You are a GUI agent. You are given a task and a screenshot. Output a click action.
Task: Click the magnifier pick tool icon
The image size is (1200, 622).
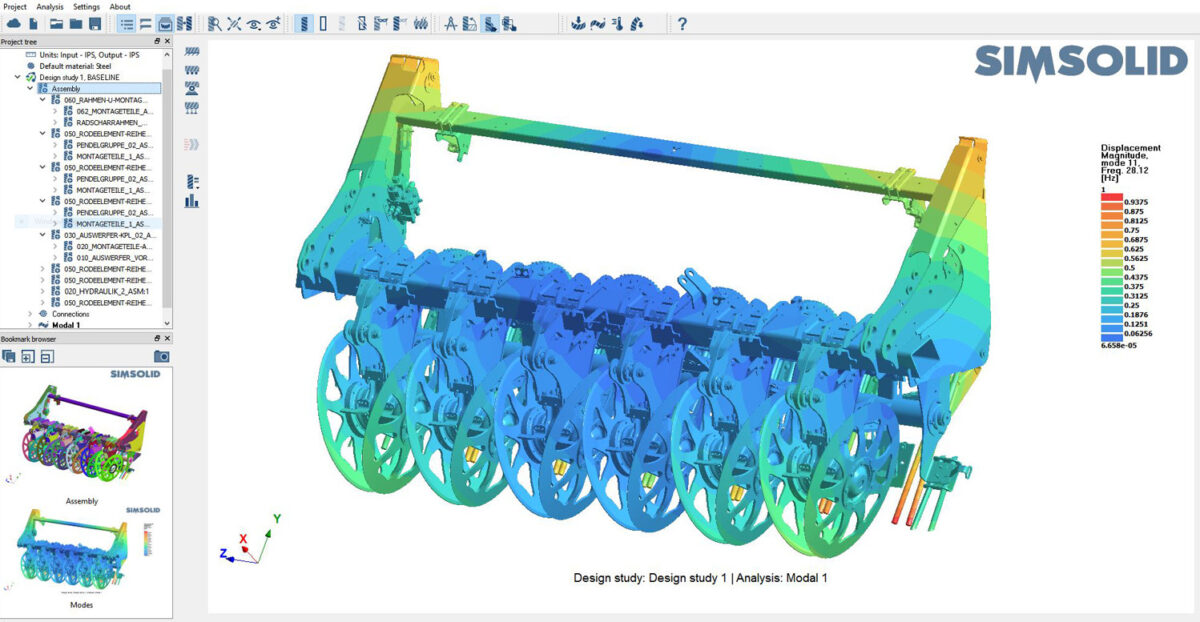tap(214, 23)
